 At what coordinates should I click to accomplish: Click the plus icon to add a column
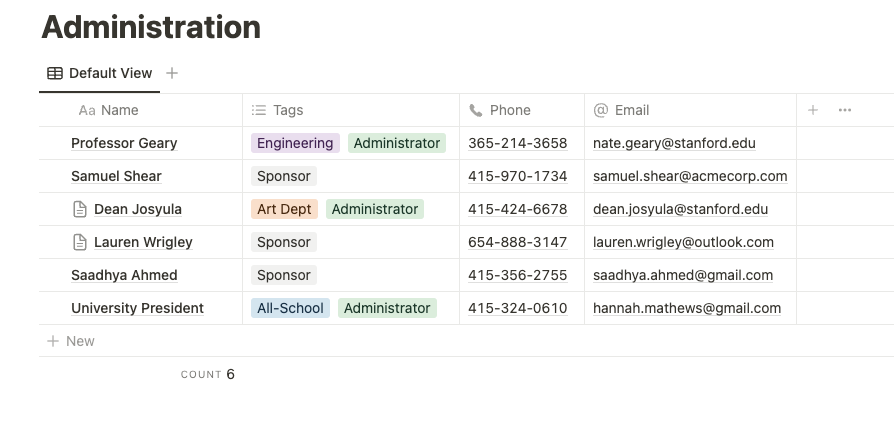[813, 110]
